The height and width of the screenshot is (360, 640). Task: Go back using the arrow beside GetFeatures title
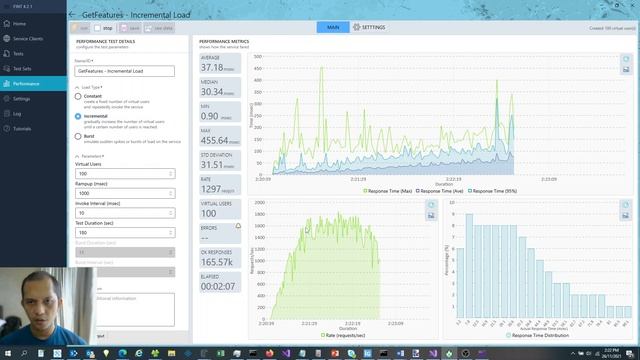click(72, 15)
